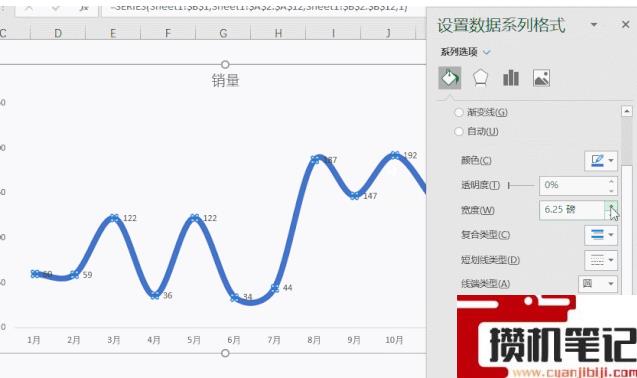Select column header H
Viewport: 637px width, 378px height.
[x=278, y=33]
